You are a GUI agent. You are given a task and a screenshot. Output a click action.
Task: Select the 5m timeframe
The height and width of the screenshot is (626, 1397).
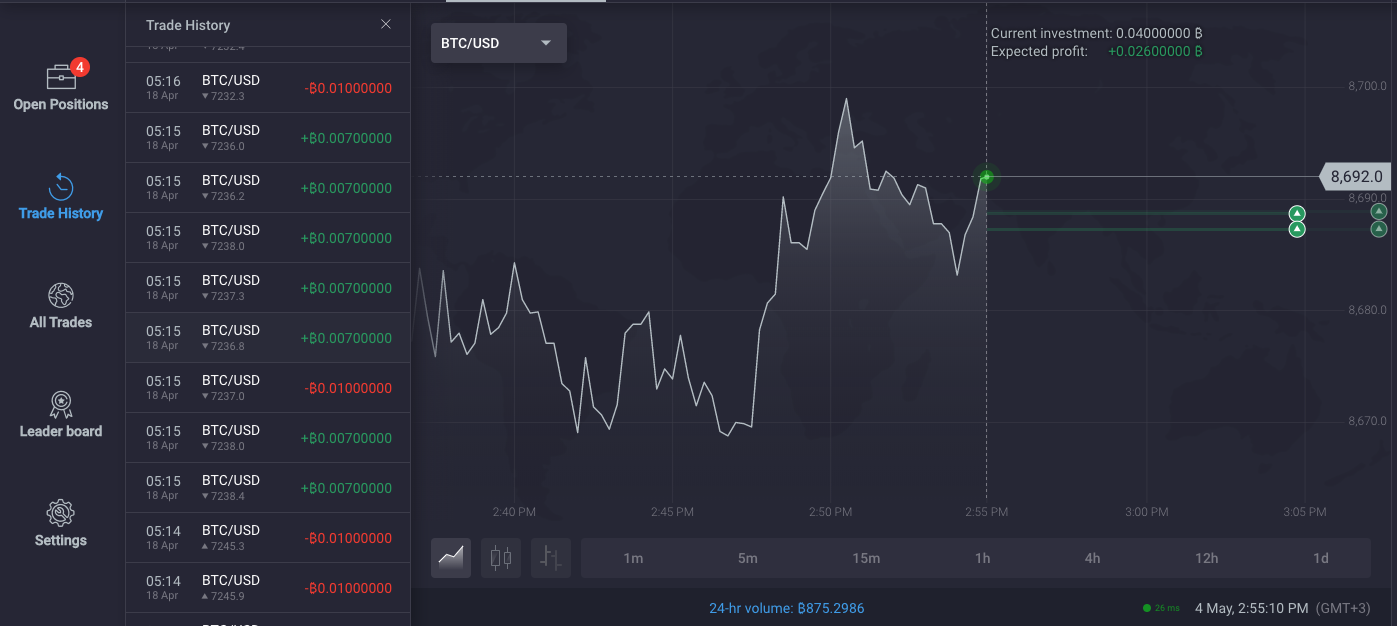tap(748, 558)
